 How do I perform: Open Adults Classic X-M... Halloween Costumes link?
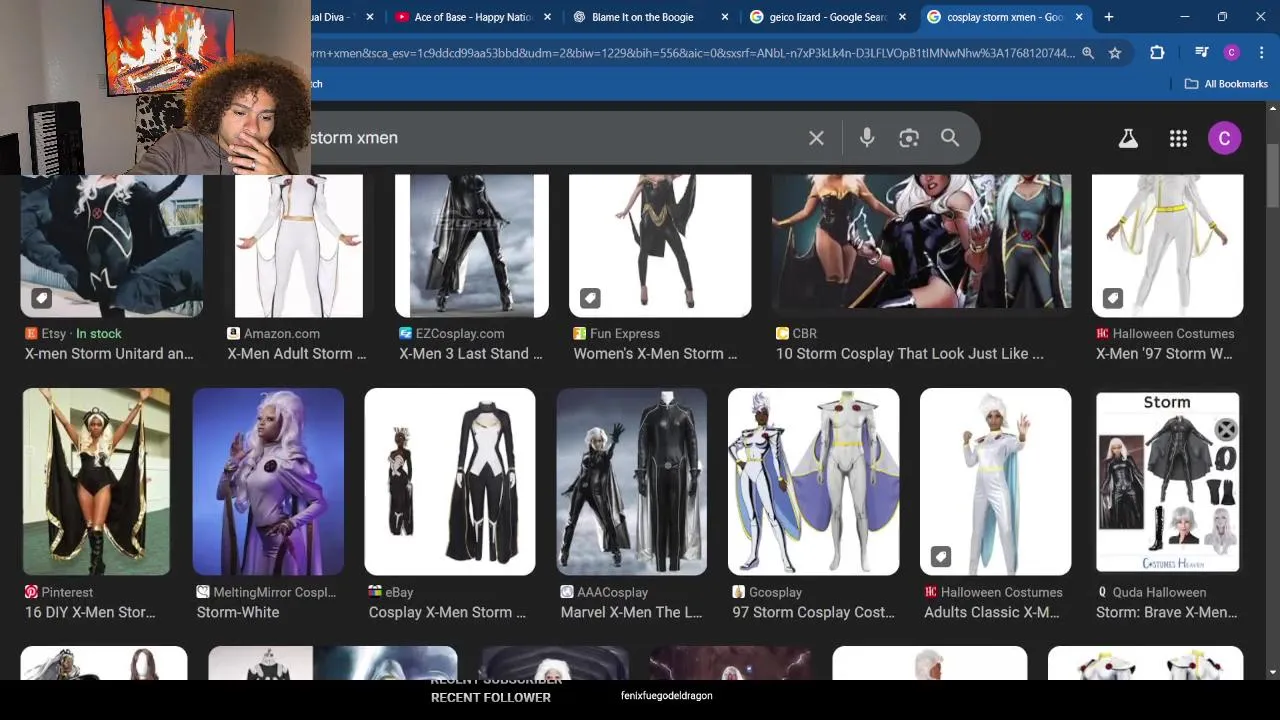992,612
